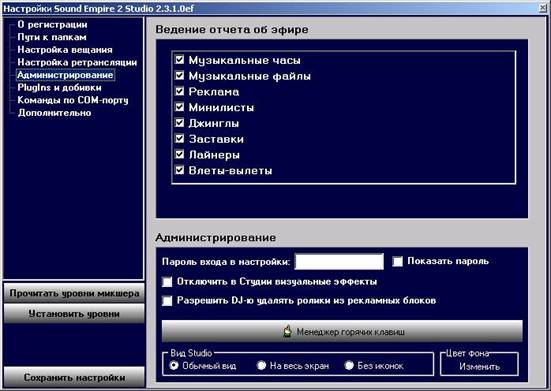
Task: Click the Пароль входа в настройки field
Action: click(x=339, y=261)
